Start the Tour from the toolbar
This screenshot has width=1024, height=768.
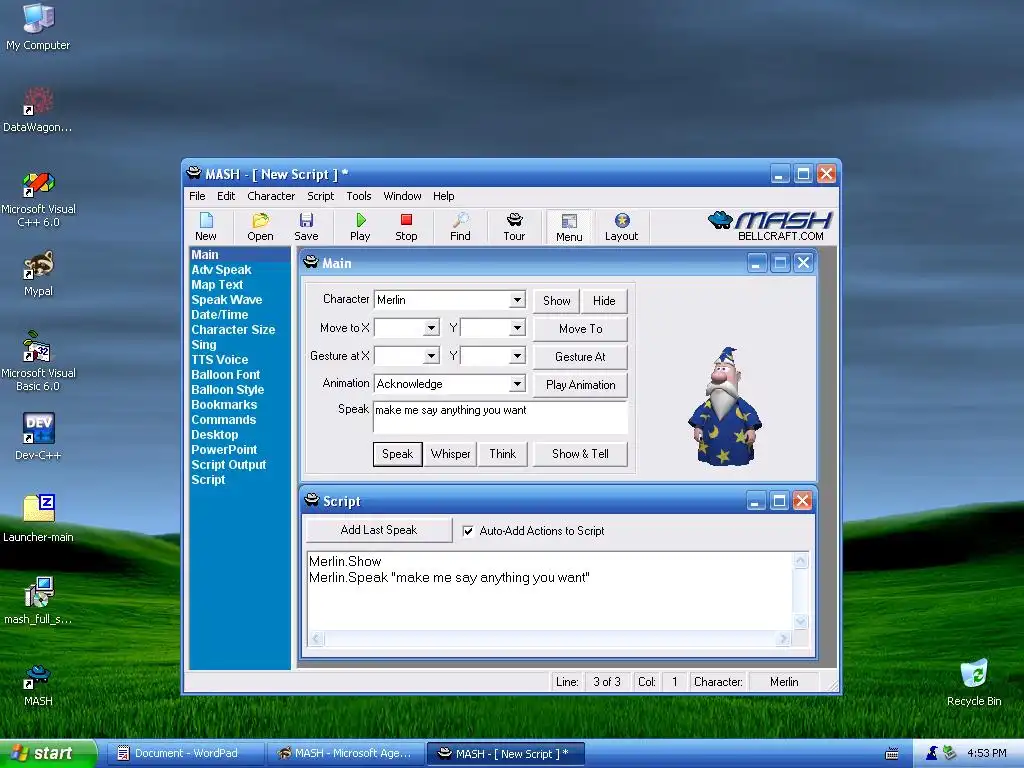514,227
